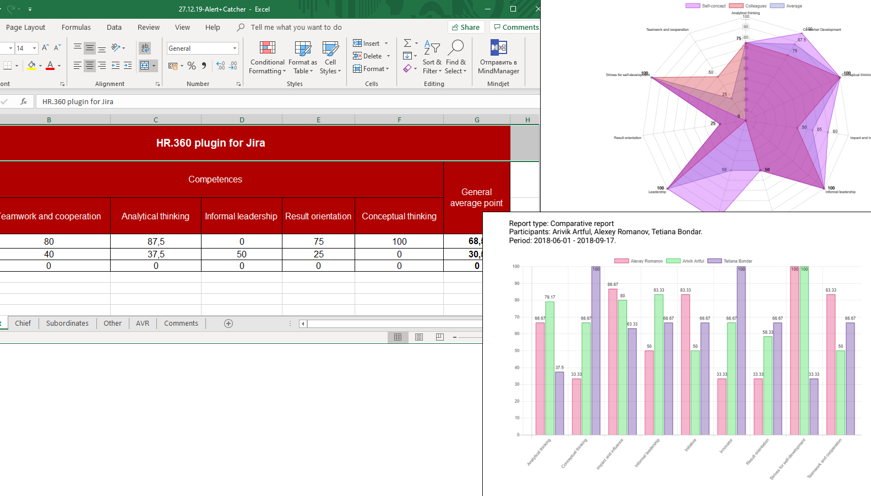Click Increase Indent icon
871x496 pixels.
click(x=128, y=66)
